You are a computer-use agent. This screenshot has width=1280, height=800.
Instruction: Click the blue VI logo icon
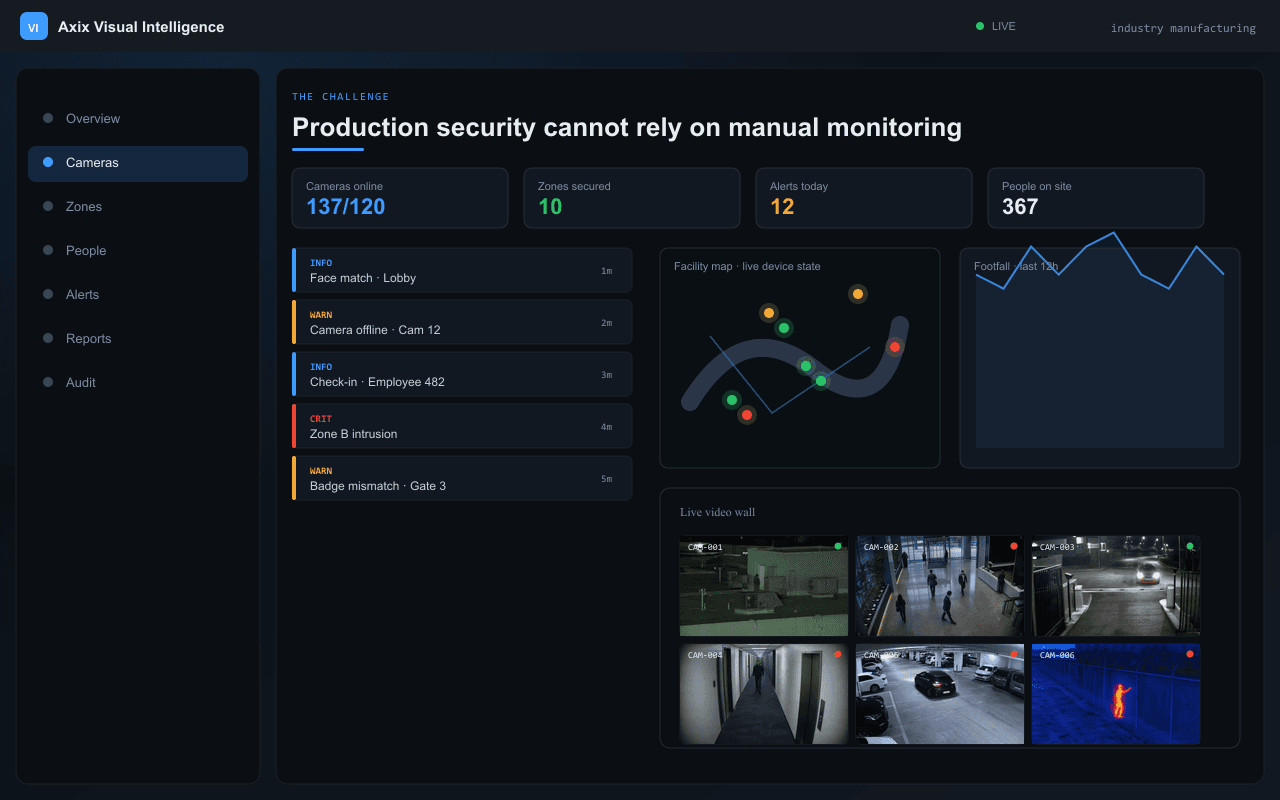click(x=34, y=27)
